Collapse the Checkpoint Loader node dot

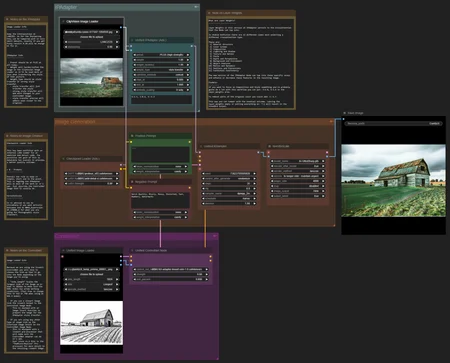click(x=63, y=159)
